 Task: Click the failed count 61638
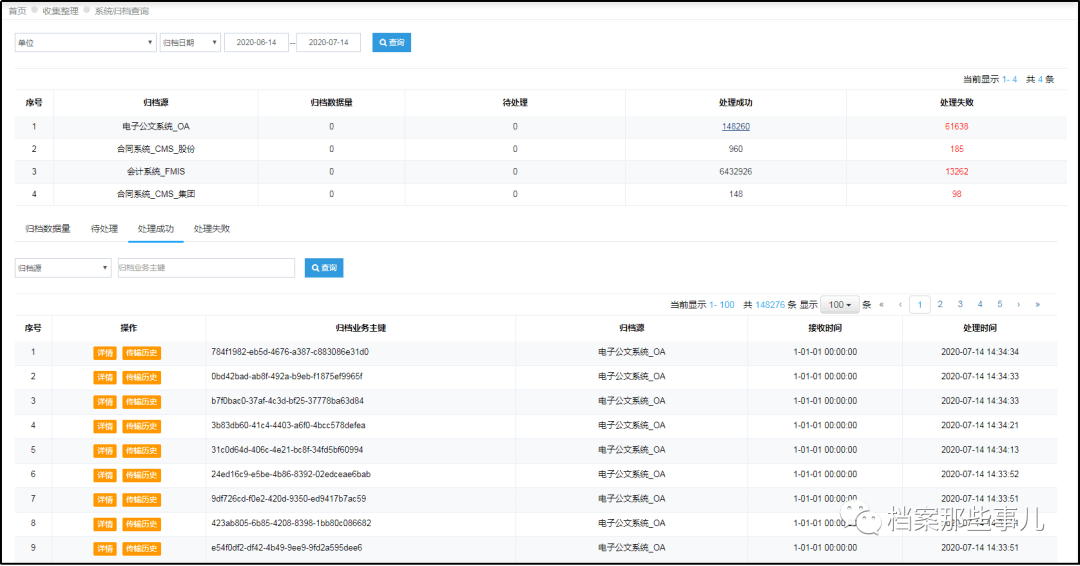point(957,127)
